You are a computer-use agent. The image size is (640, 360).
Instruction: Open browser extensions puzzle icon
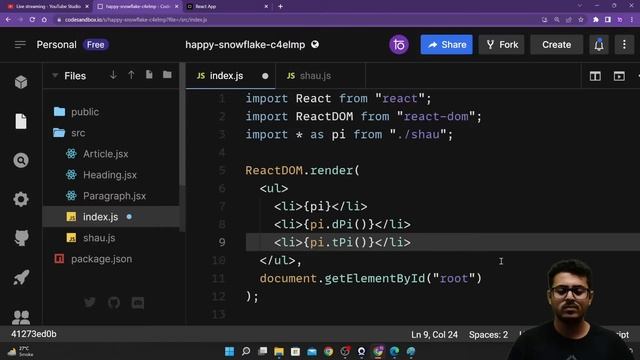pos(596,20)
